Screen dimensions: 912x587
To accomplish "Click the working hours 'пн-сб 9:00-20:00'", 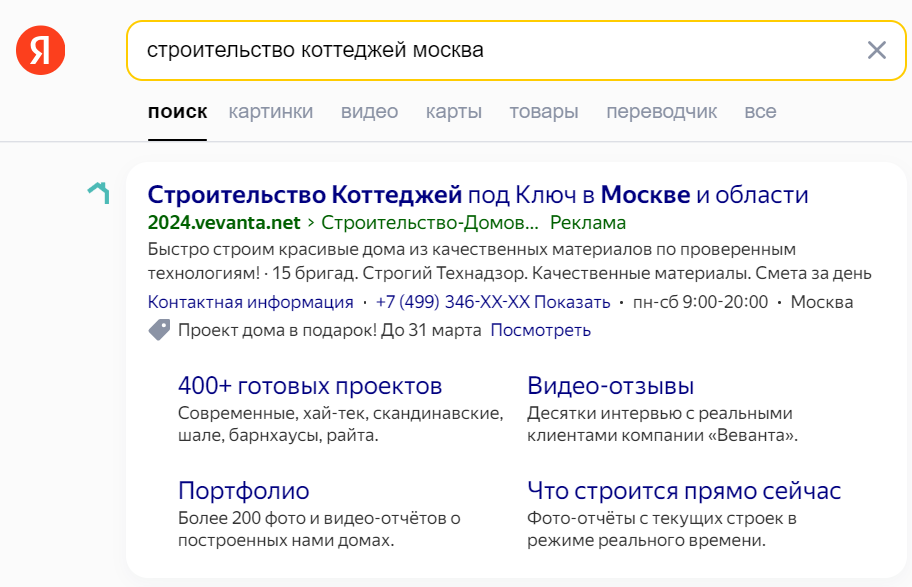I will click(700, 302).
